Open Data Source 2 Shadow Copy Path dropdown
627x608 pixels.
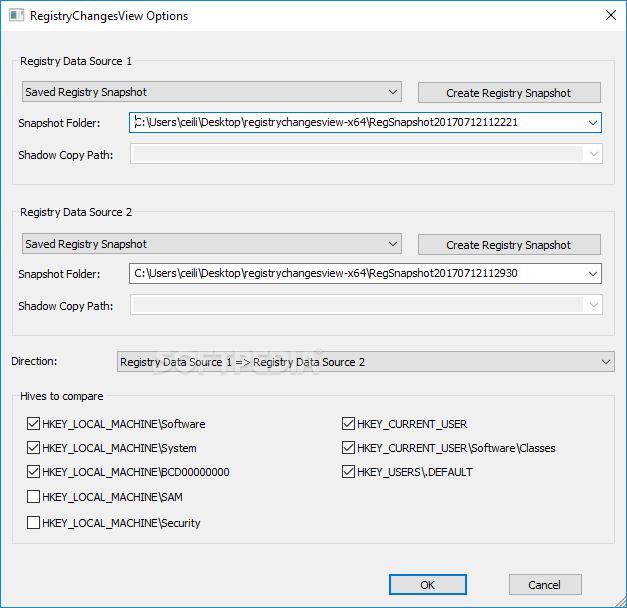pos(593,305)
